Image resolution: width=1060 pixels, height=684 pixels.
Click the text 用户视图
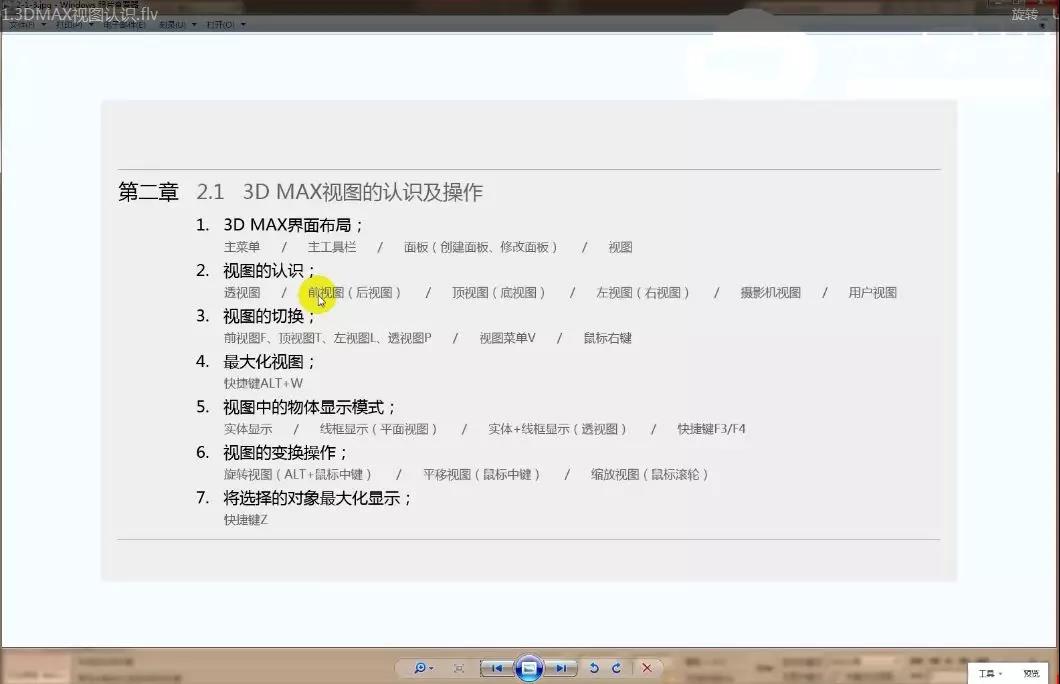(x=873, y=293)
